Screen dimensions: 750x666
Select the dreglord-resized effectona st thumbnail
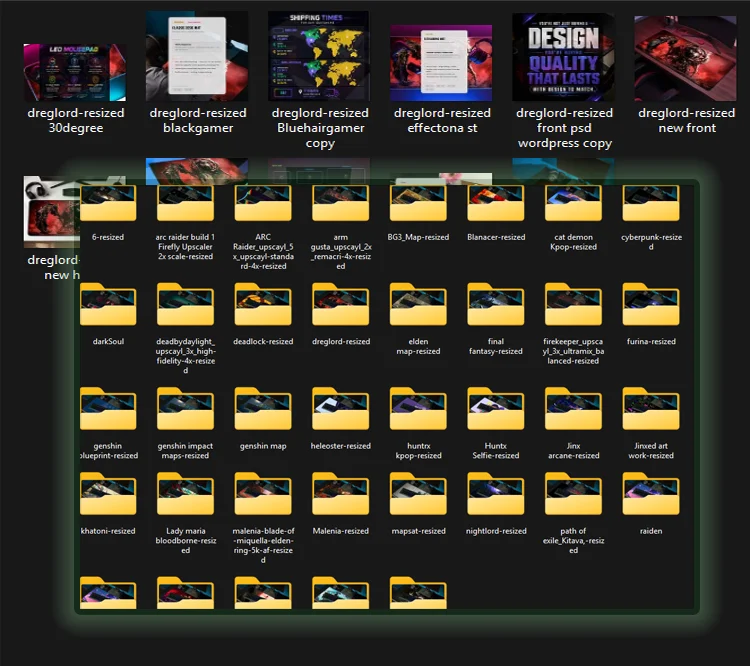[441, 63]
